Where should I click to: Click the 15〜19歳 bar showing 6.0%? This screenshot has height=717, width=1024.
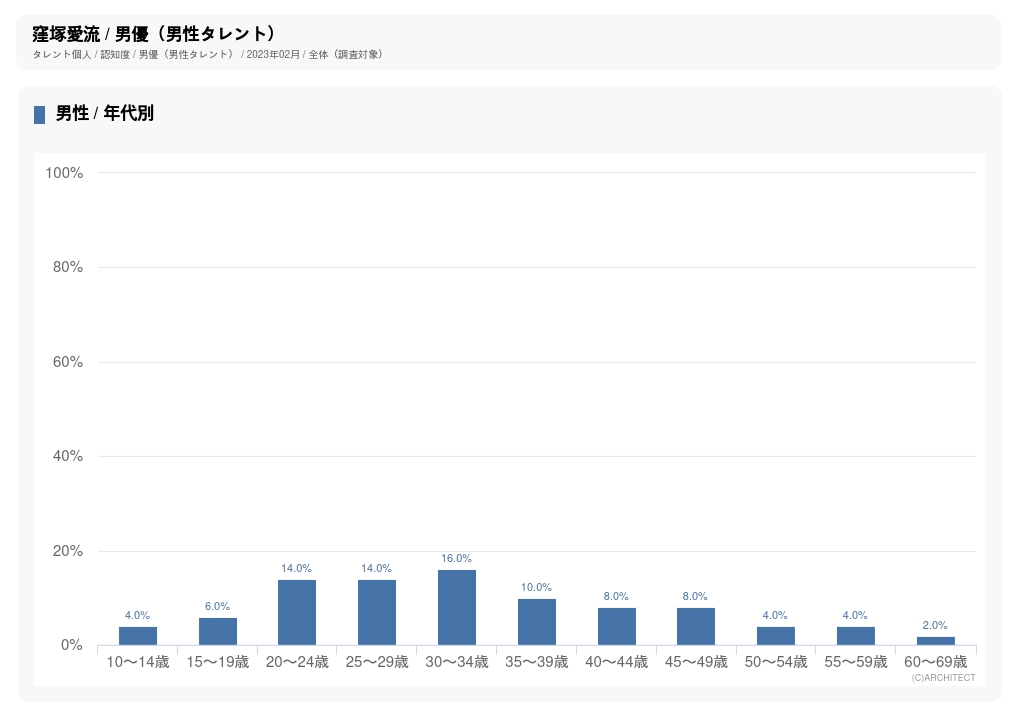coord(217,632)
